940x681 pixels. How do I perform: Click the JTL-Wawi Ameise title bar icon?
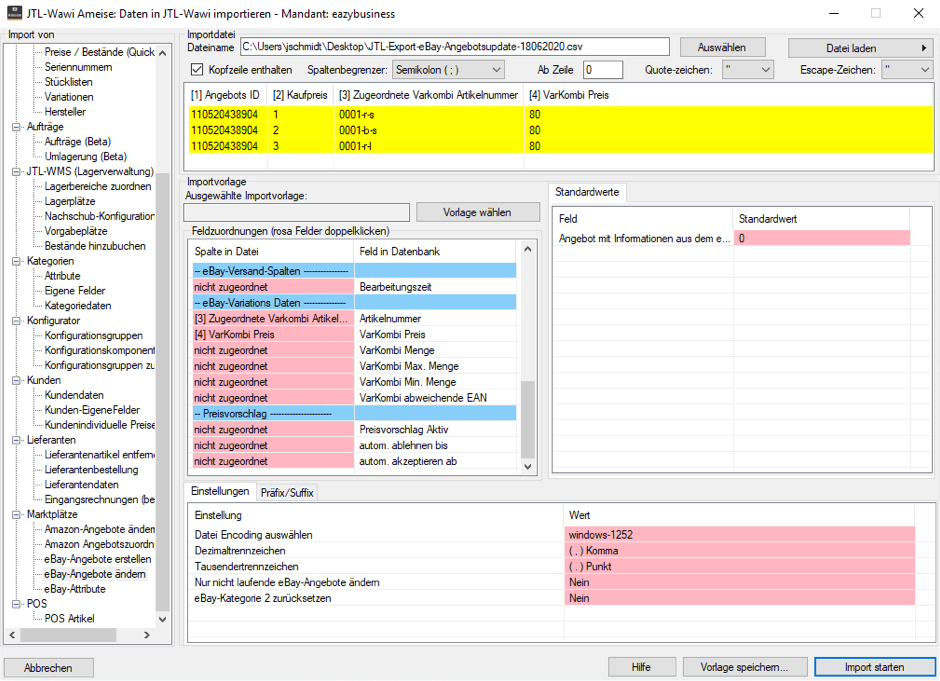(14, 13)
